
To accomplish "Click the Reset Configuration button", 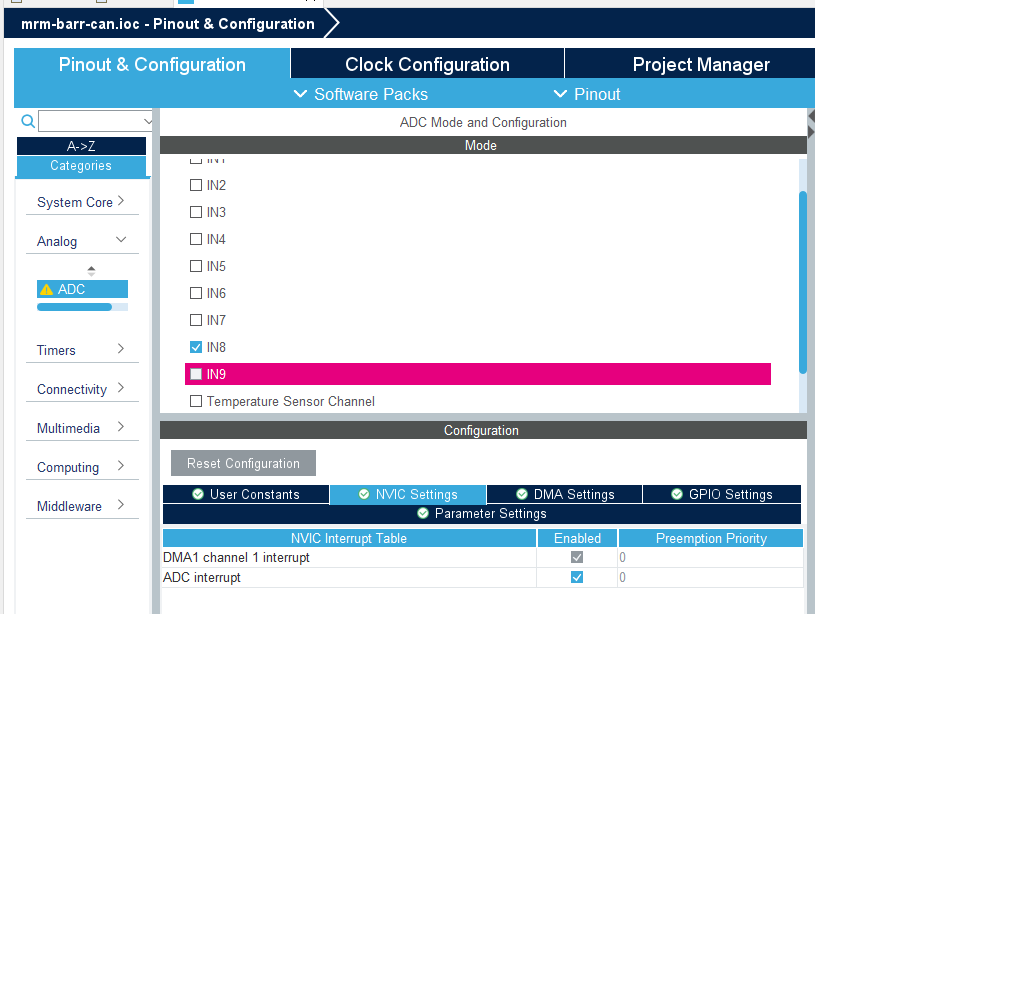I will click(243, 463).
